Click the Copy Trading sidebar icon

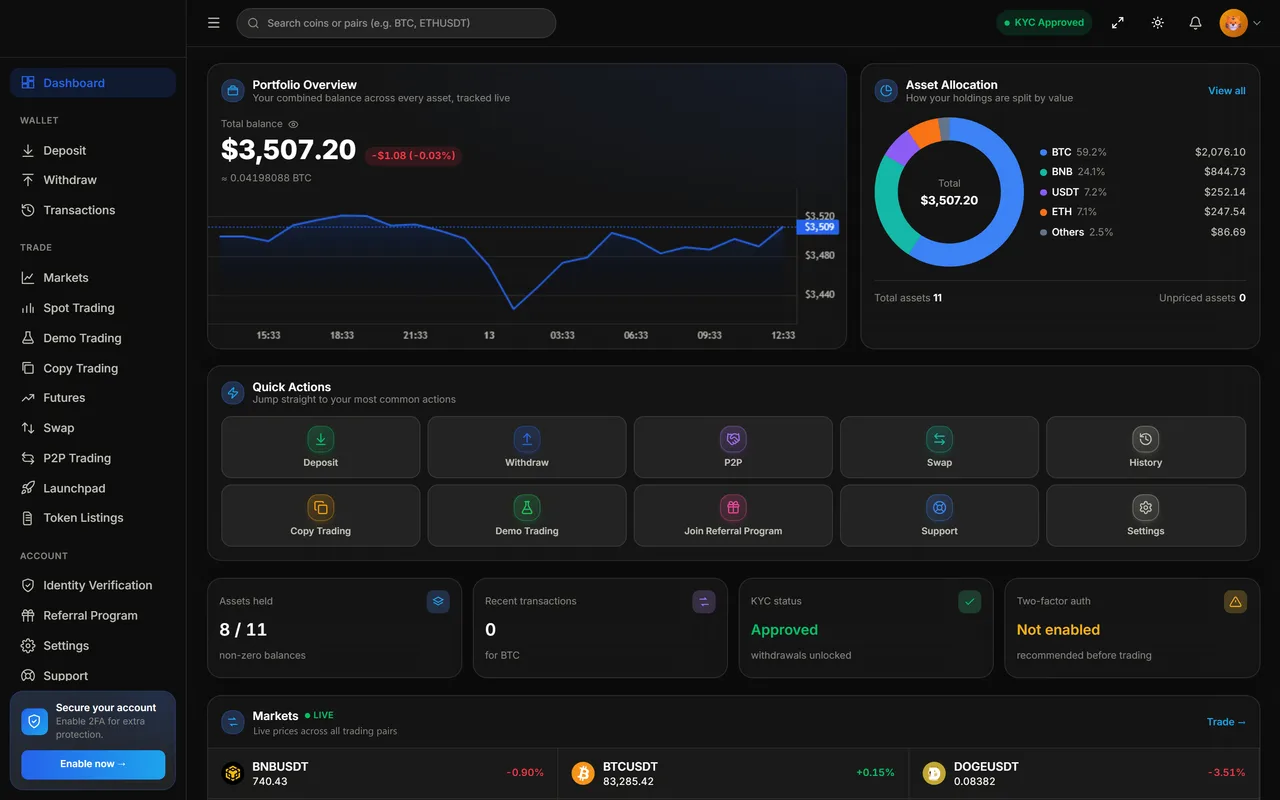point(28,368)
